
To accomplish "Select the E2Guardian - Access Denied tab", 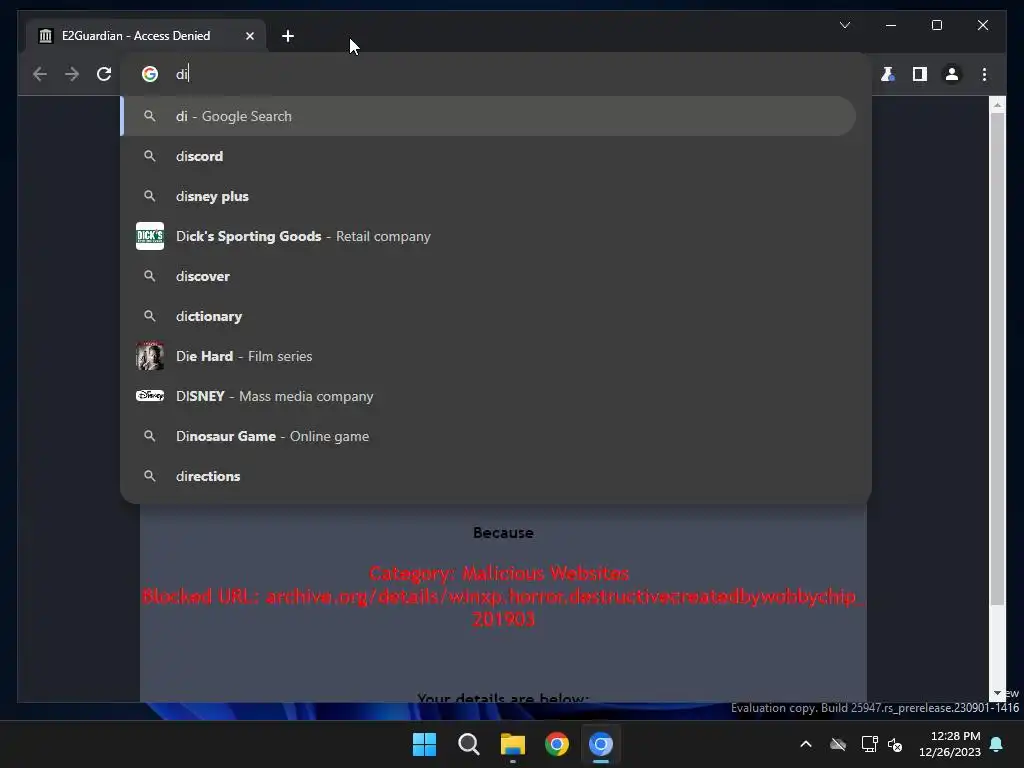I will 145,36.
